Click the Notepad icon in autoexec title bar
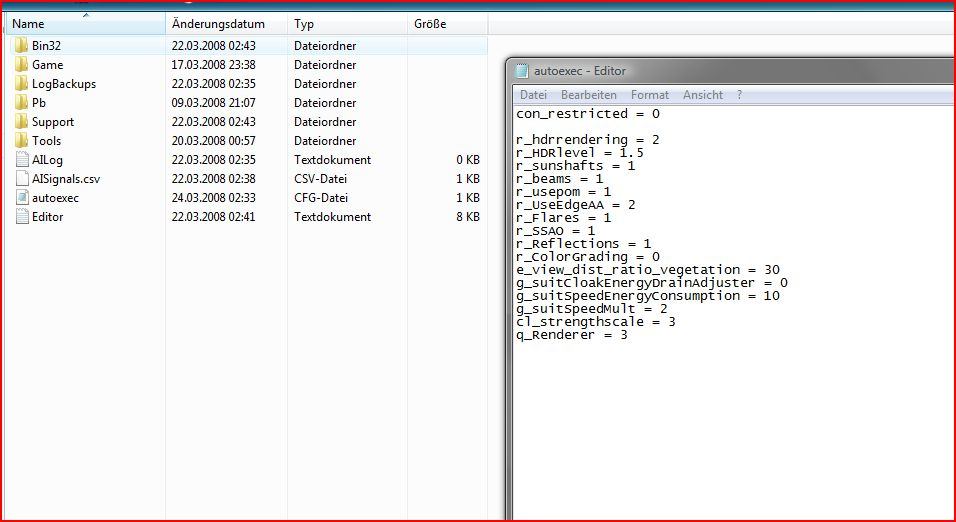The height and width of the screenshot is (522, 956). pos(522,71)
